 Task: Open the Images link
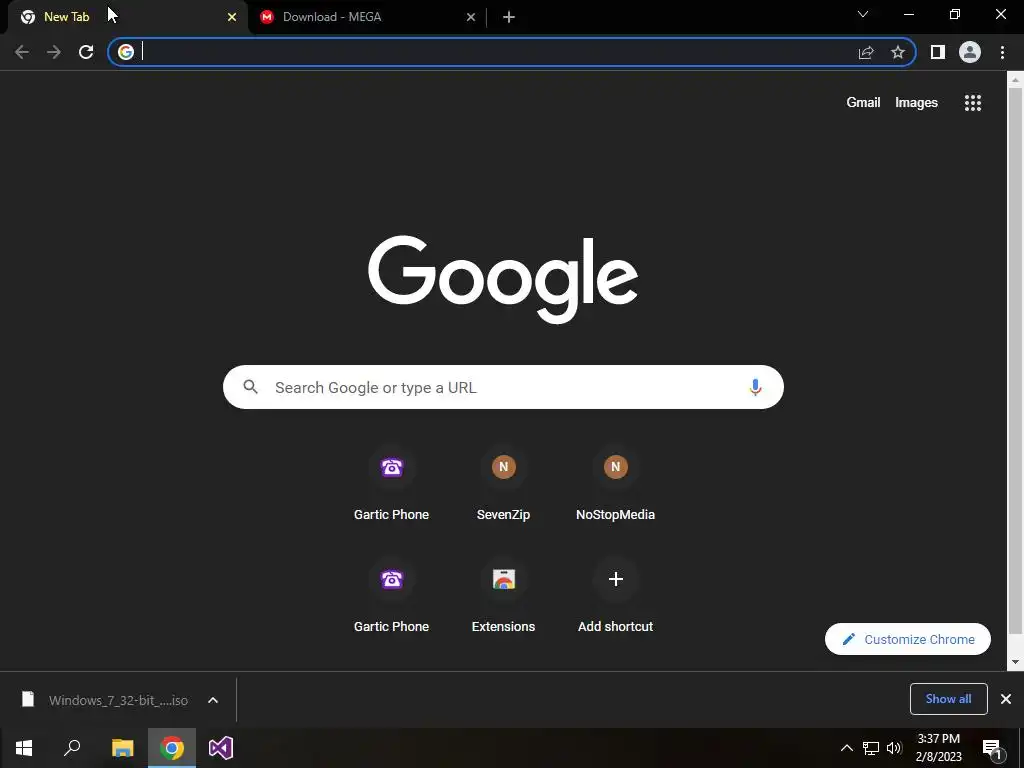pos(916,103)
